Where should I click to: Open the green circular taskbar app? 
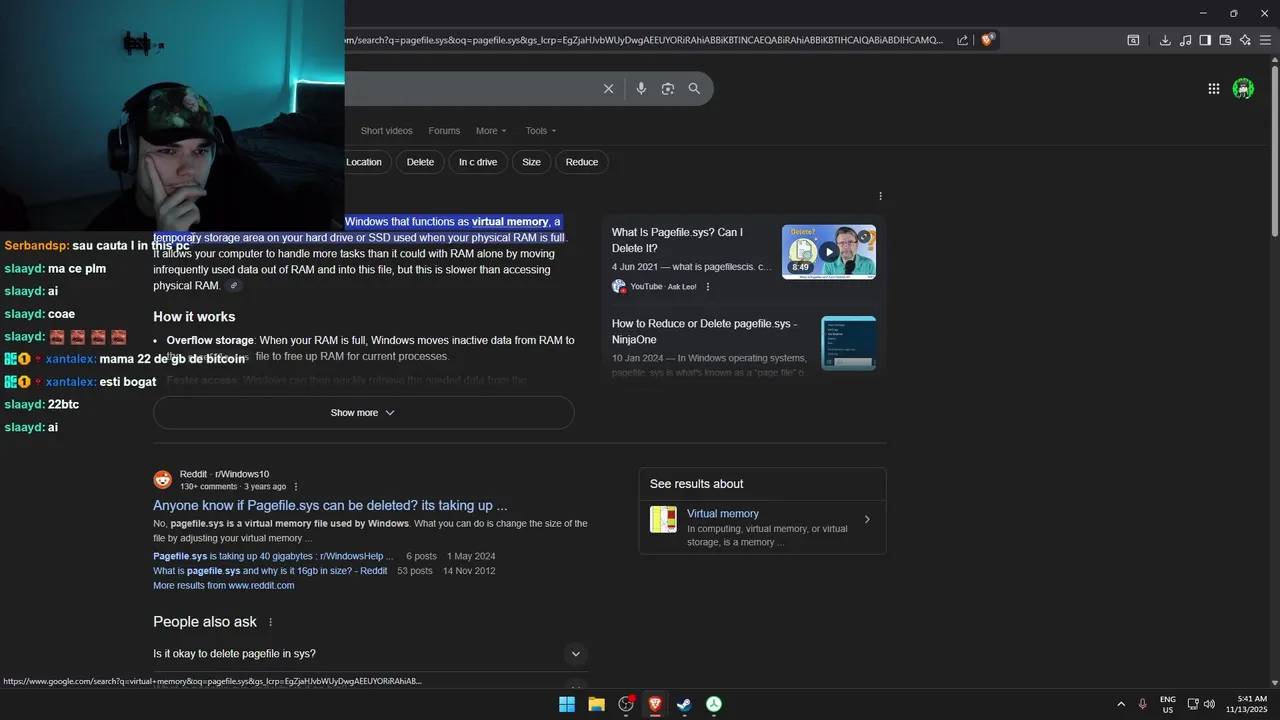click(714, 704)
